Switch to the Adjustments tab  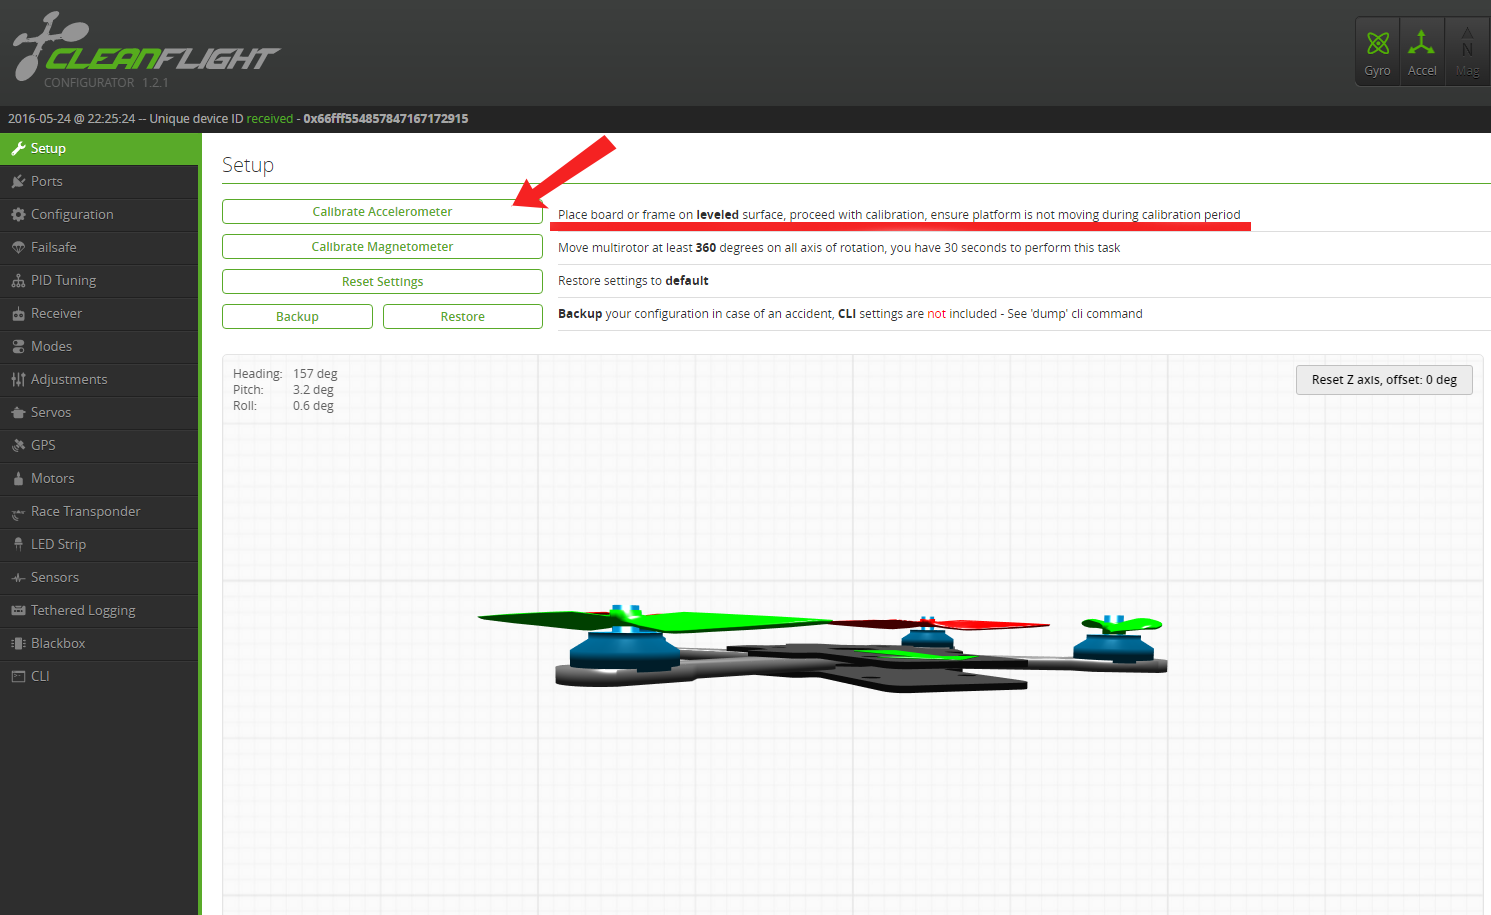click(x=99, y=379)
